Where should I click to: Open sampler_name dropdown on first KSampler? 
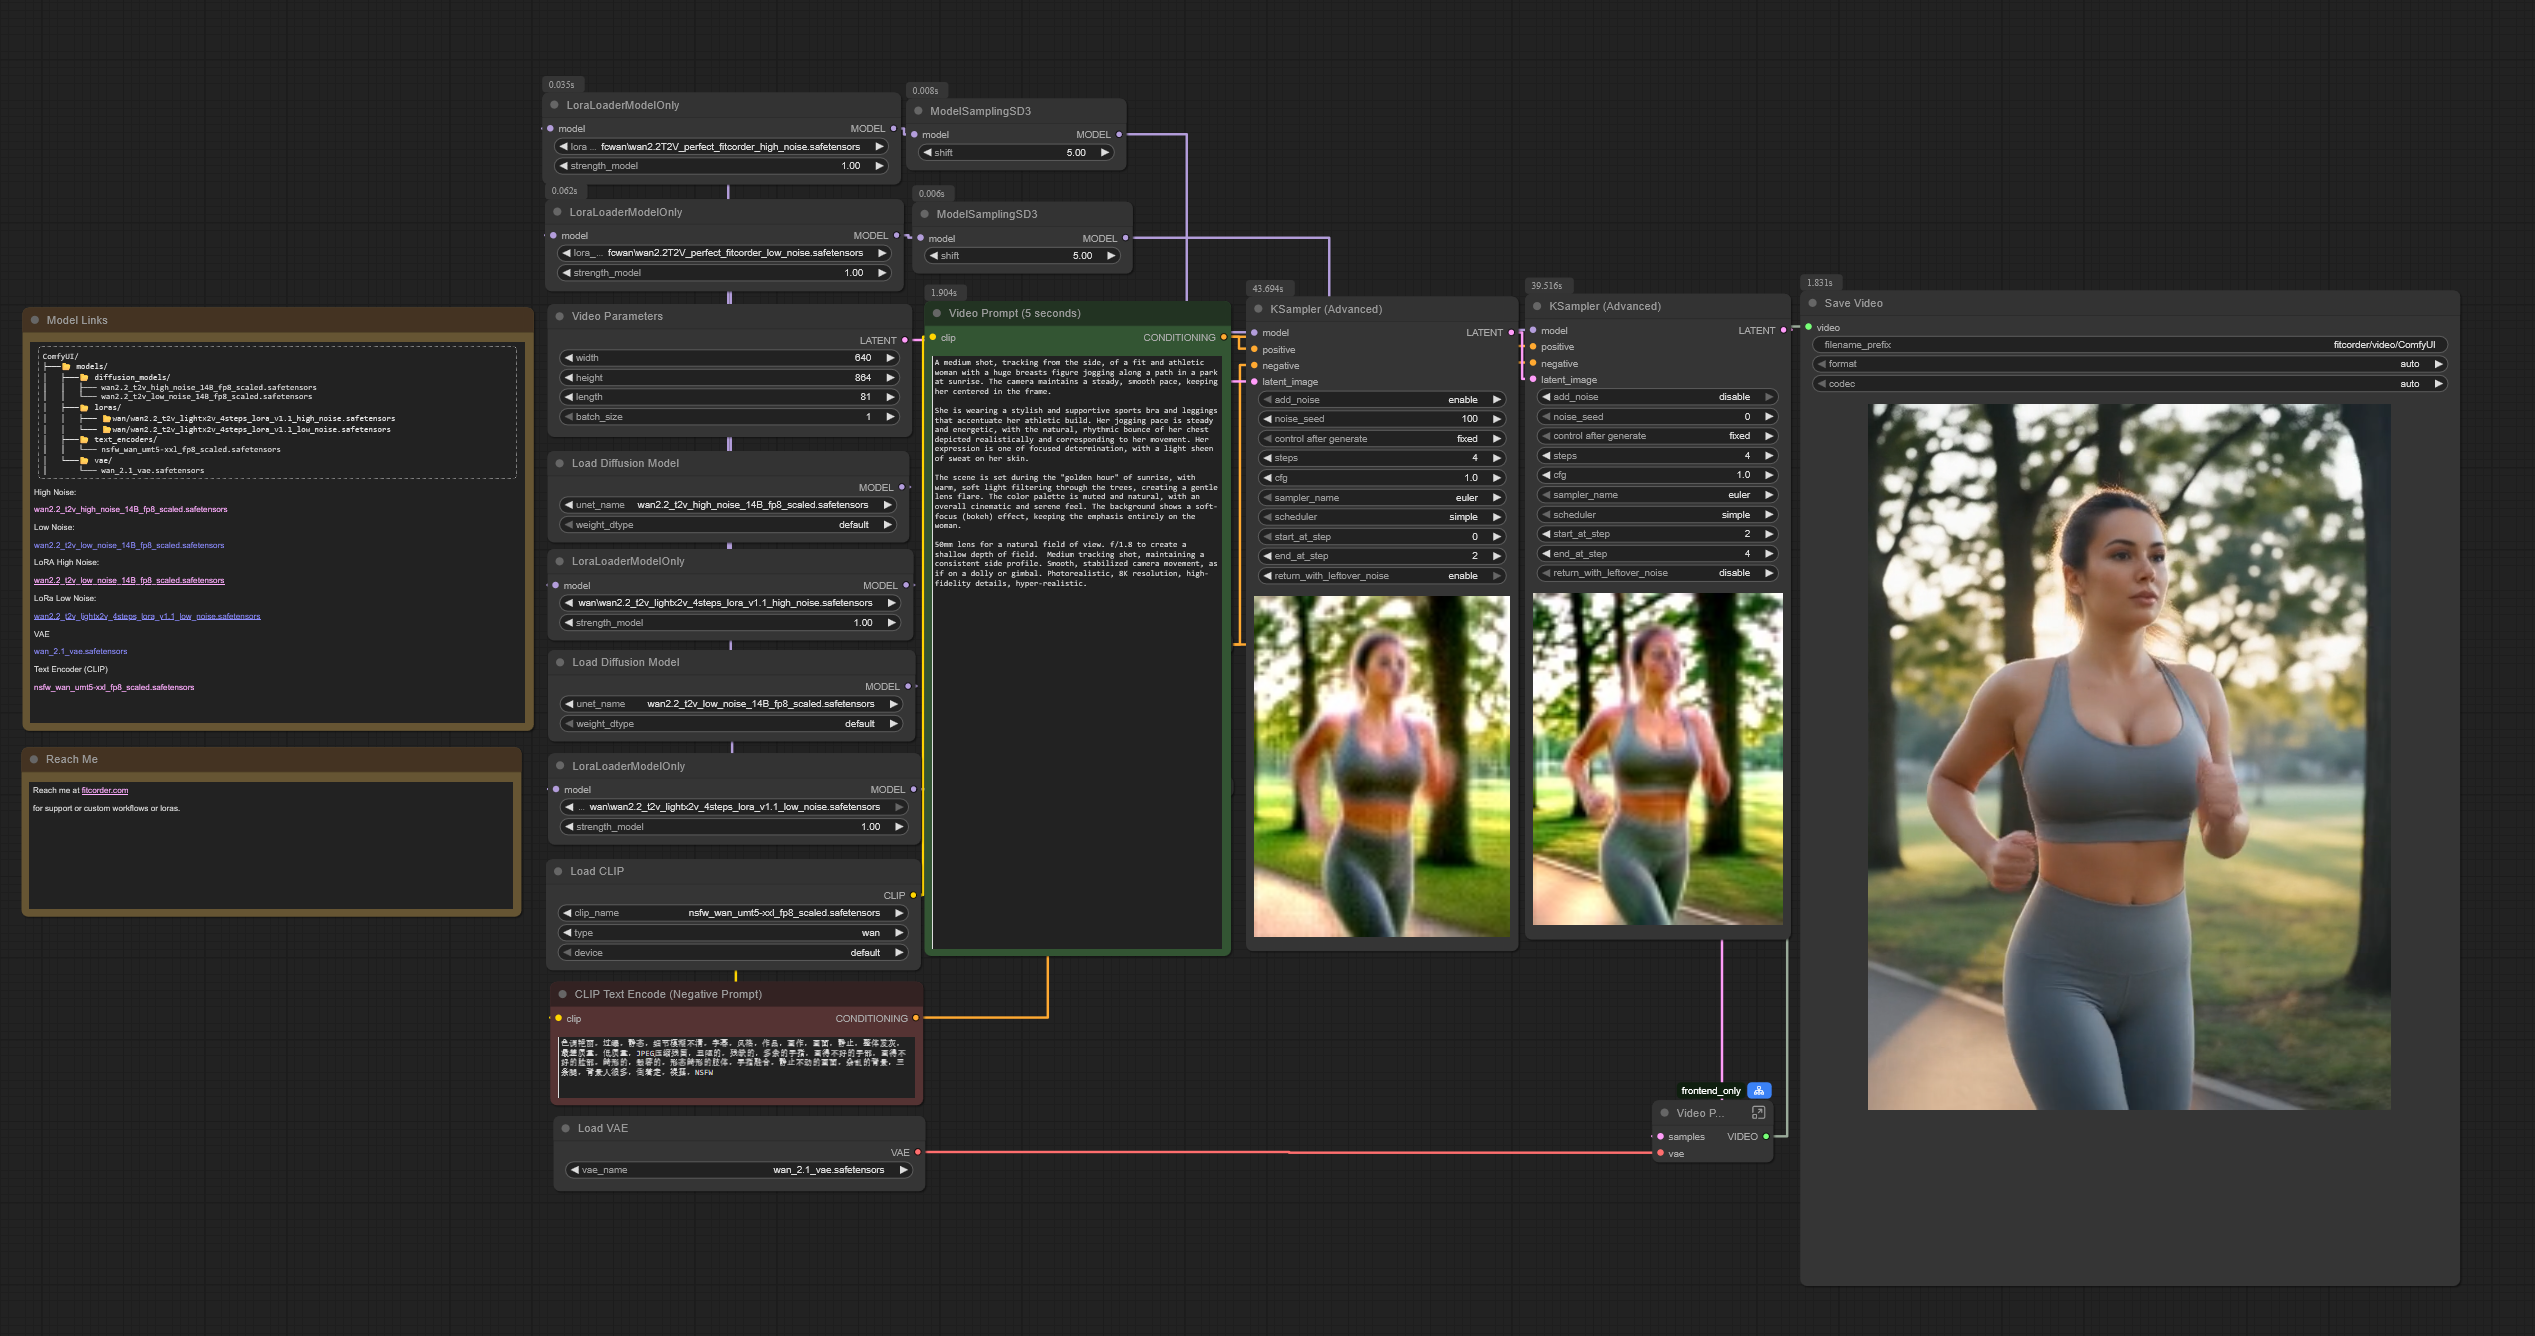click(x=1381, y=498)
